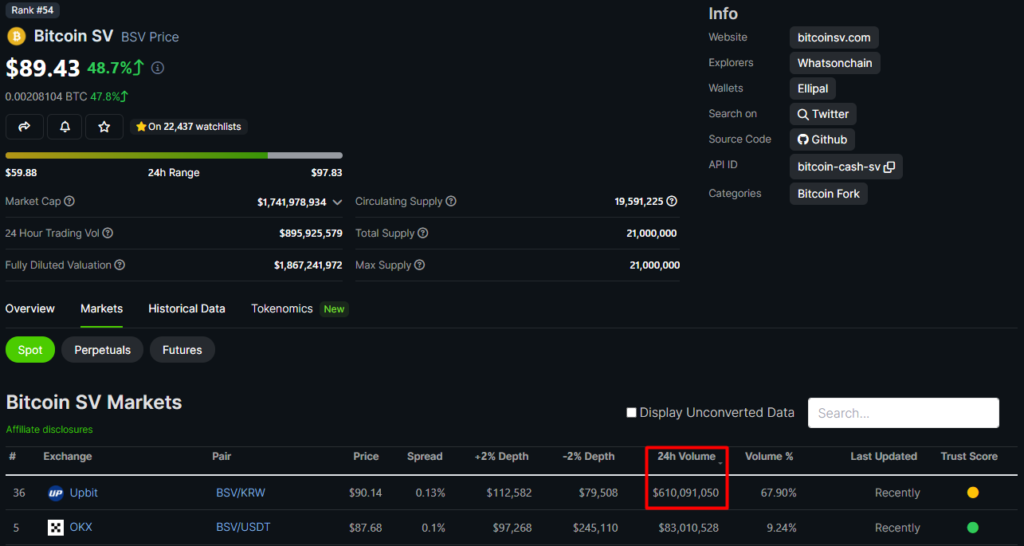The width and height of the screenshot is (1024, 546).
Task: Open the Github source code link
Action: point(822,140)
